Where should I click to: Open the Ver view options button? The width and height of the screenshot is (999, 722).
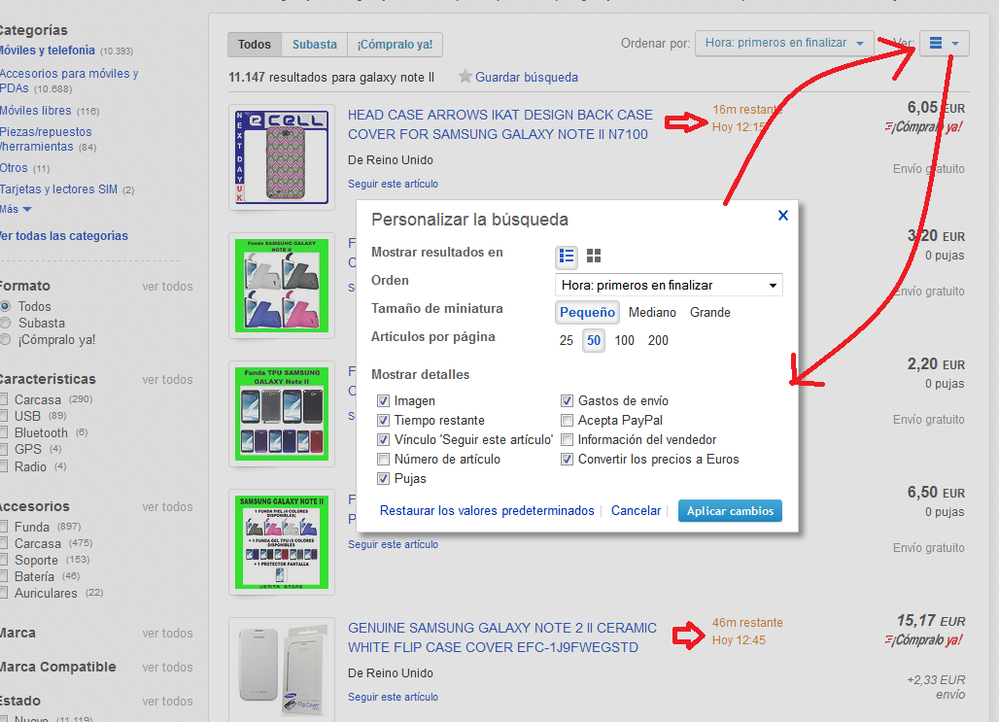[x=944, y=43]
